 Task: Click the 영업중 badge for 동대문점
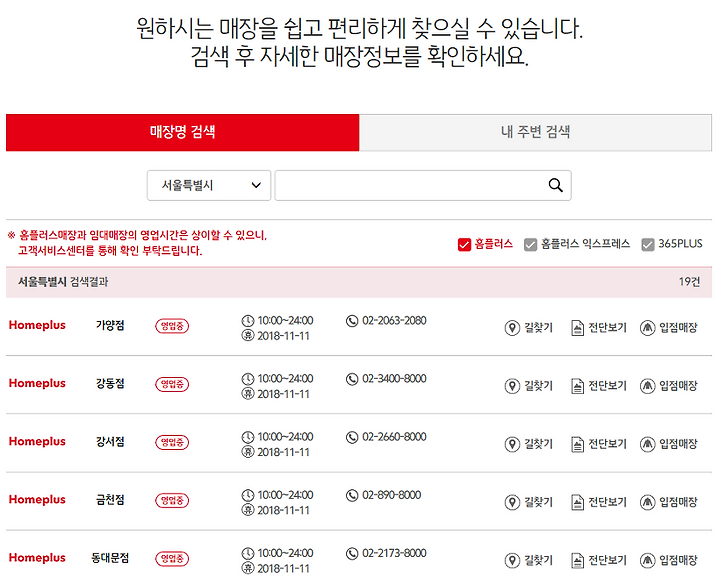pyautogui.click(x=172, y=559)
